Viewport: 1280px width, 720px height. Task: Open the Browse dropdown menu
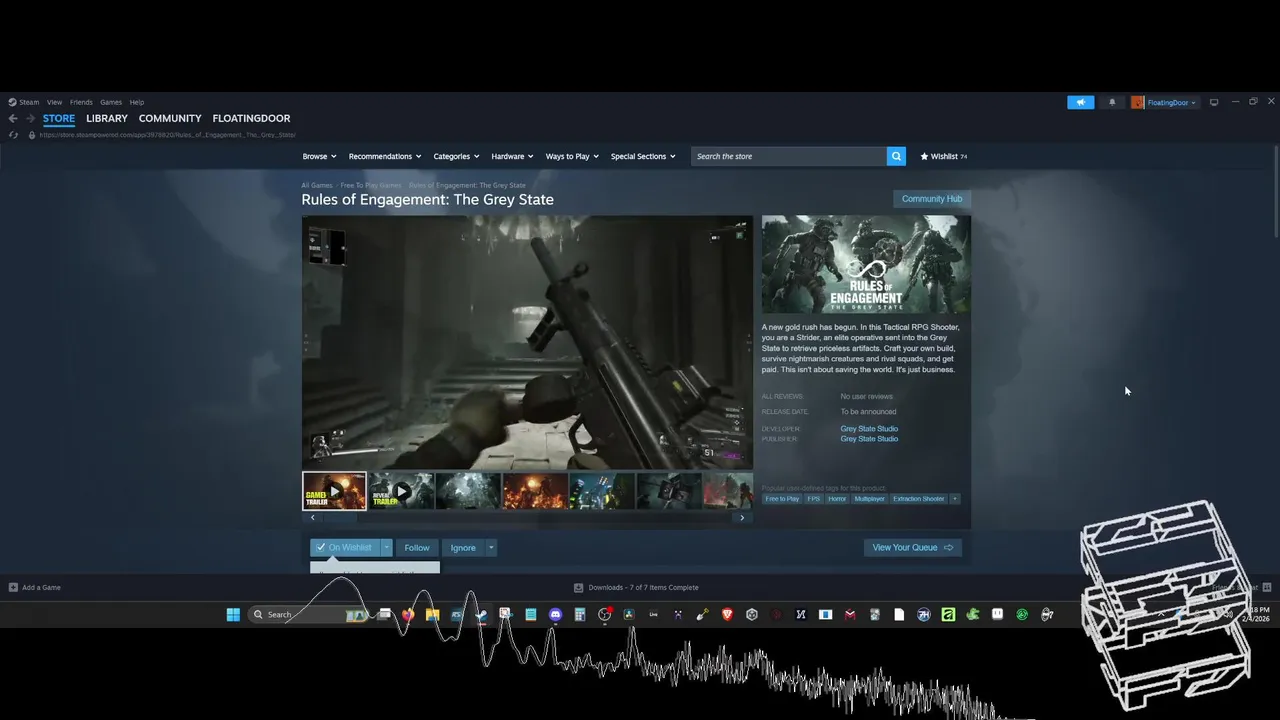click(319, 156)
